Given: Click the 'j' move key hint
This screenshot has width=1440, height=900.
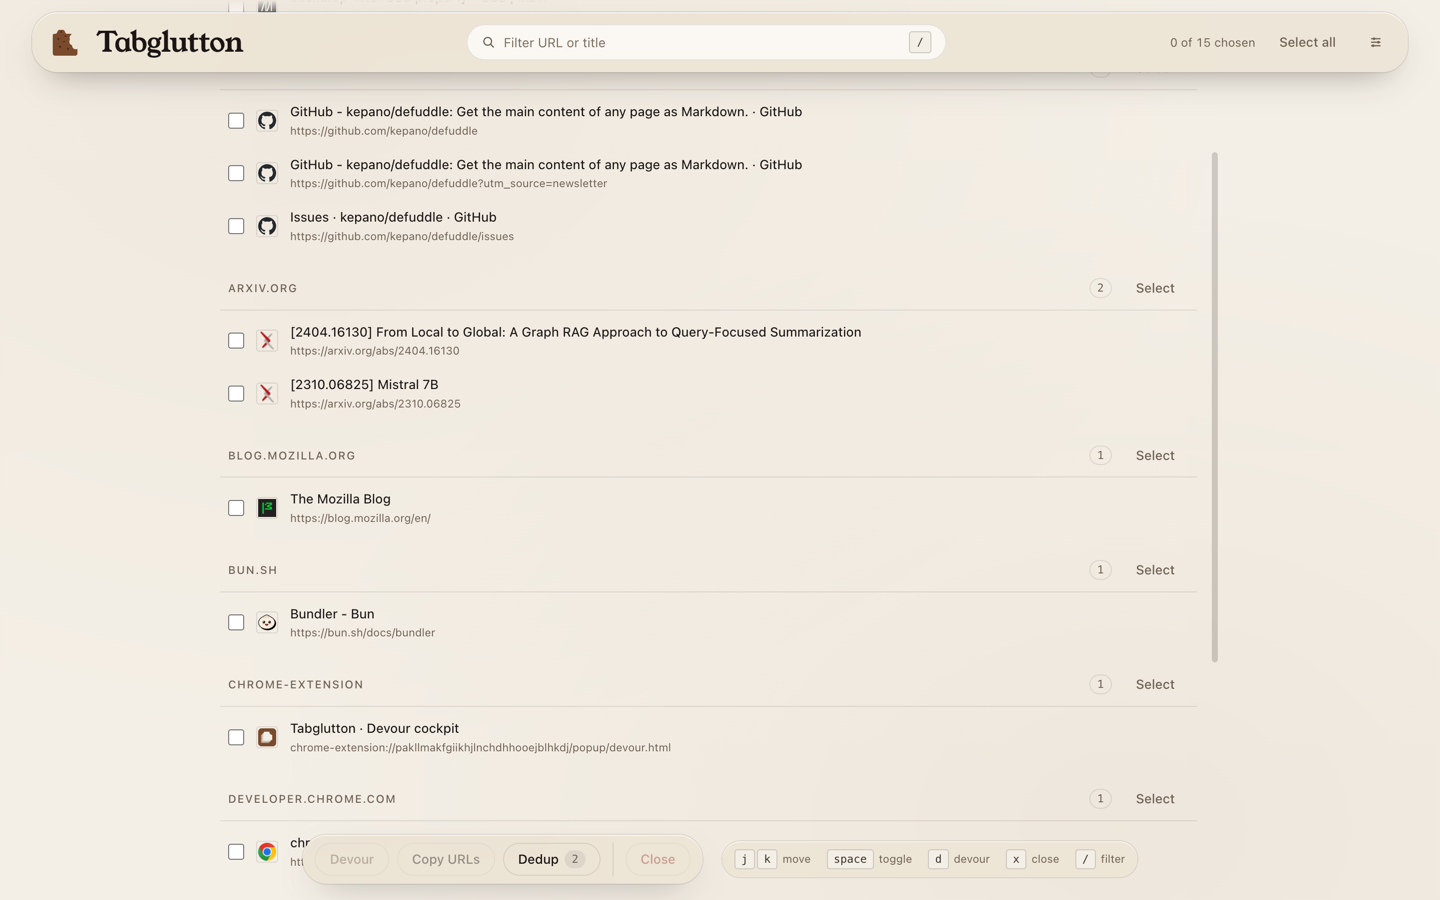Looking at the screenshot, I should click(x=744, y=859).
